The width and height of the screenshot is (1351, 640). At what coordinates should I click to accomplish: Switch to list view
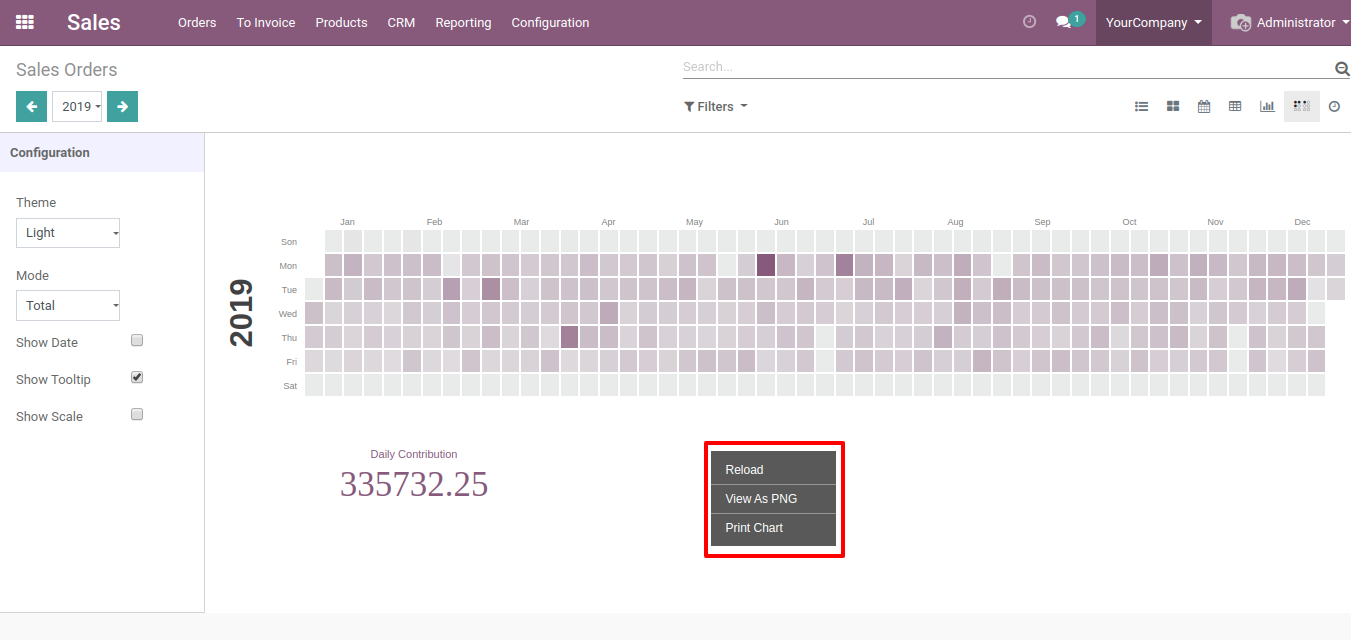pos(1141,107)
